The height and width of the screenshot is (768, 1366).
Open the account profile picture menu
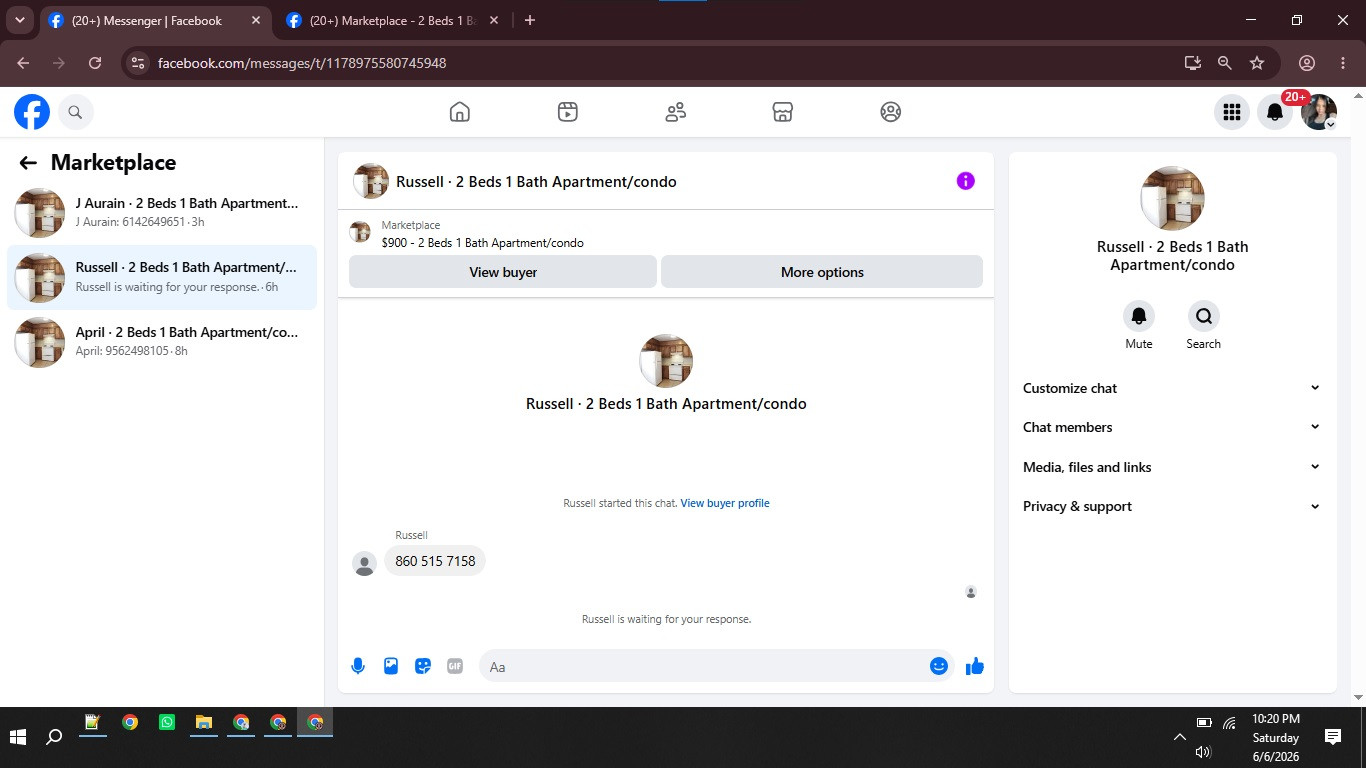point(1319,112)
